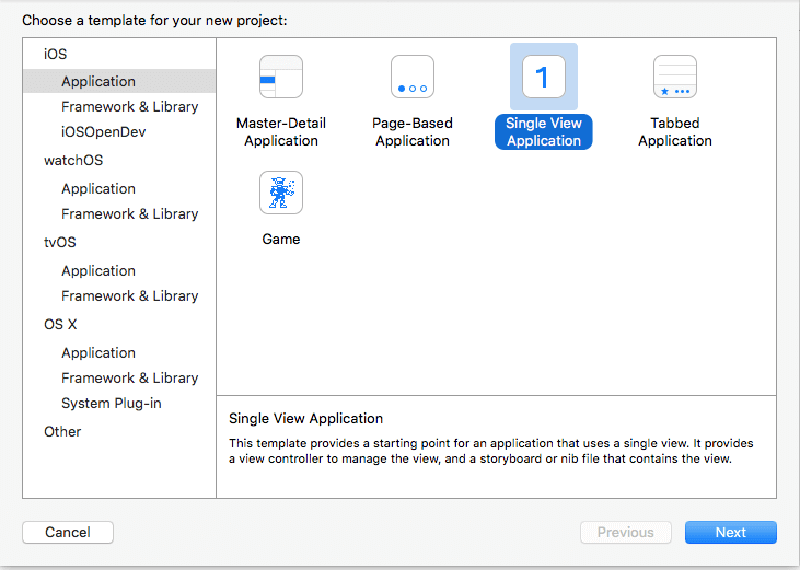Select Framework & Library under watchOS
The height and width of the screenshot is (570, 800).
129,214
